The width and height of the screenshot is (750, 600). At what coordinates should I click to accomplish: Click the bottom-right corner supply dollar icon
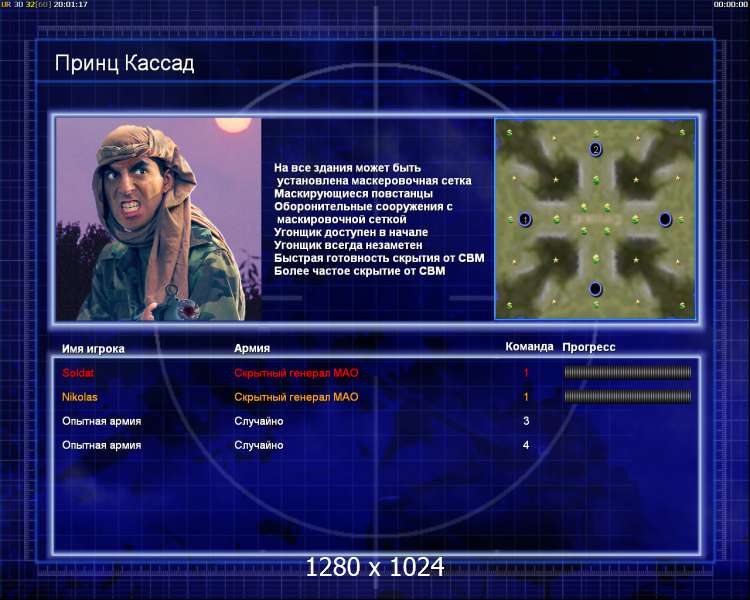[682, 305]
